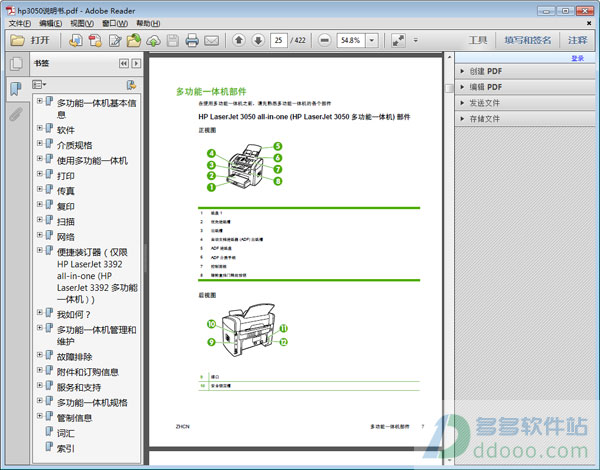Go to next page with down arrow
The width and height of the screenshot is (600, 470).
click(x=258, y=40)
